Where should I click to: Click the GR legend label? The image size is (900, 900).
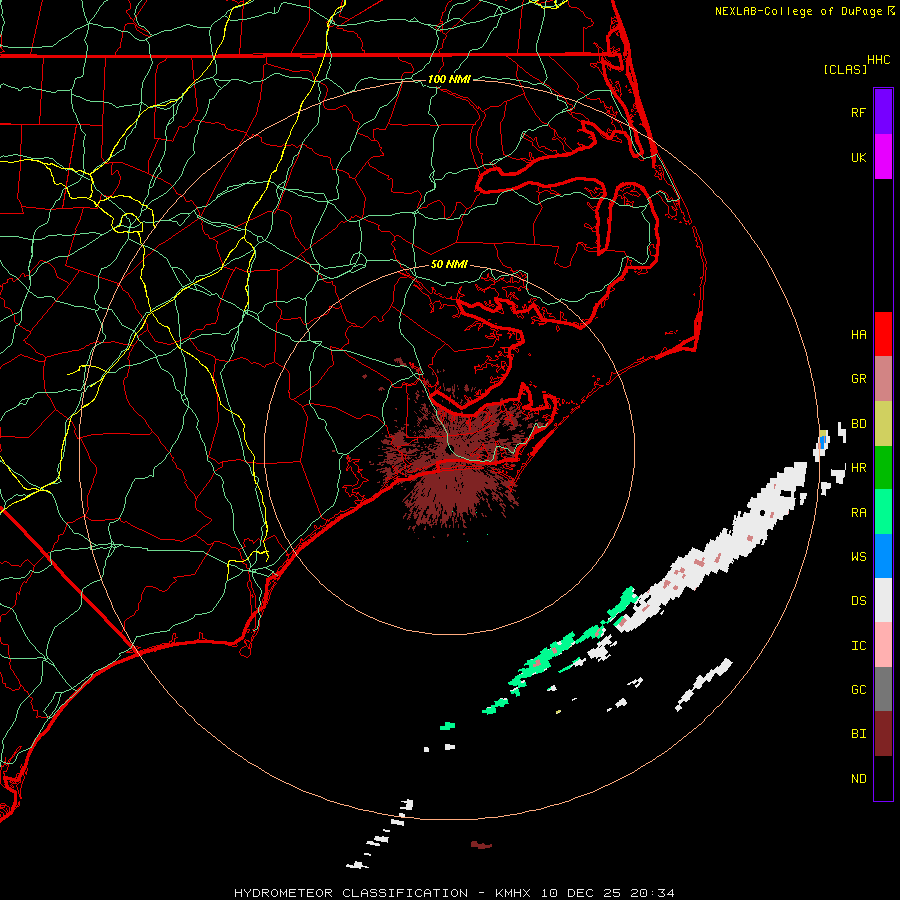[858, 379]
